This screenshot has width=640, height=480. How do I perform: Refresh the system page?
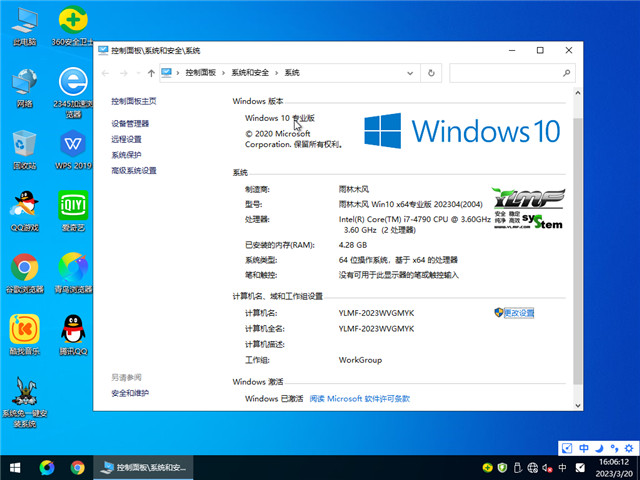[431, 73]
